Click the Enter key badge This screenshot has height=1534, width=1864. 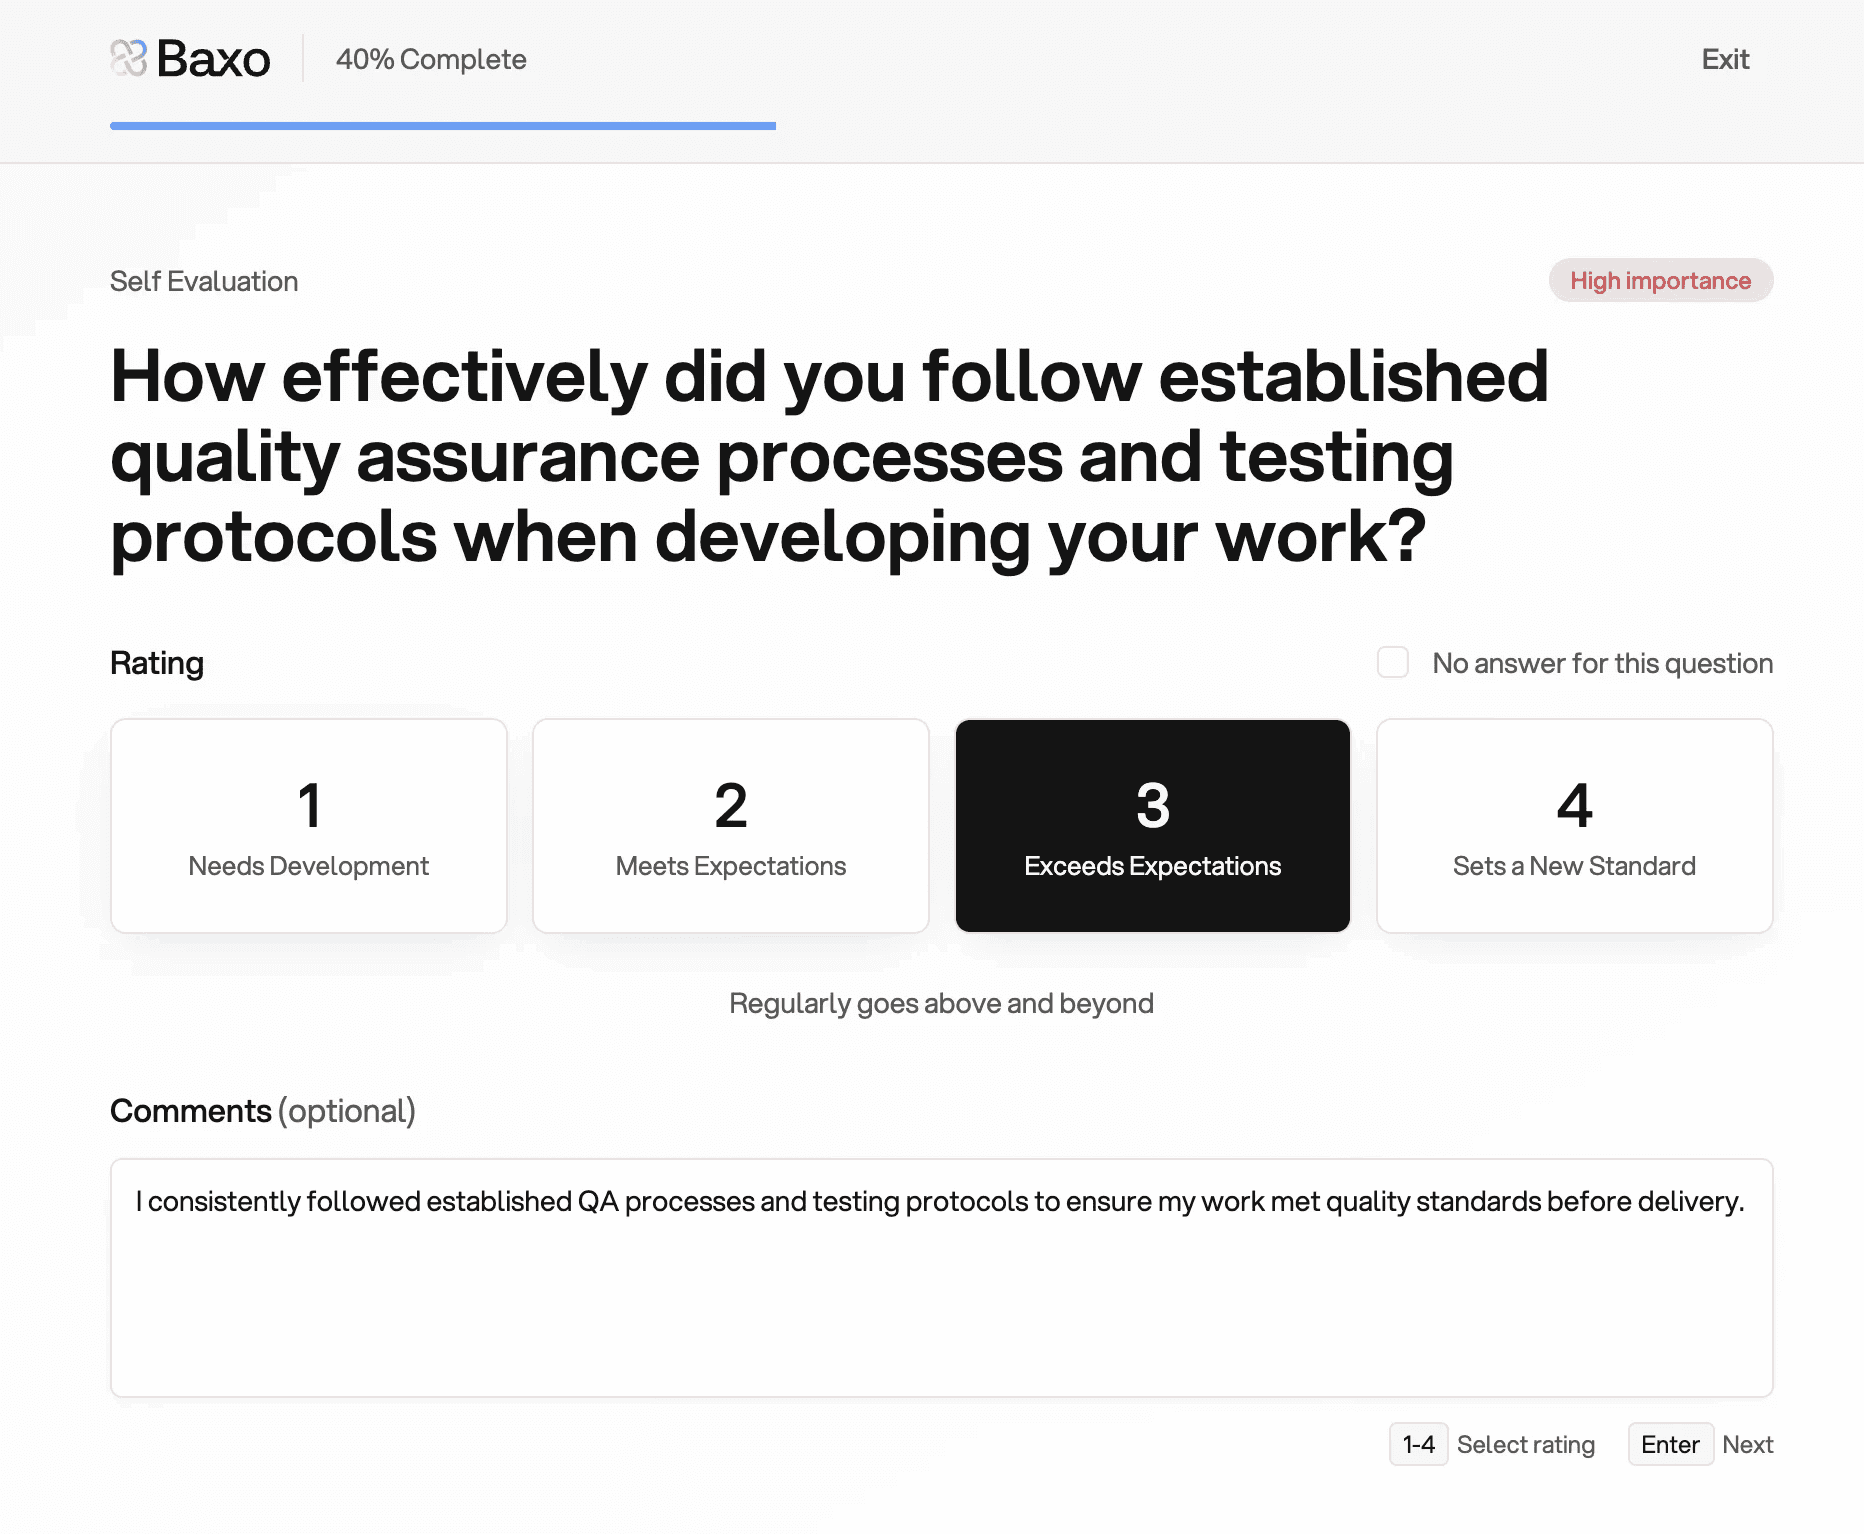1670,1444
